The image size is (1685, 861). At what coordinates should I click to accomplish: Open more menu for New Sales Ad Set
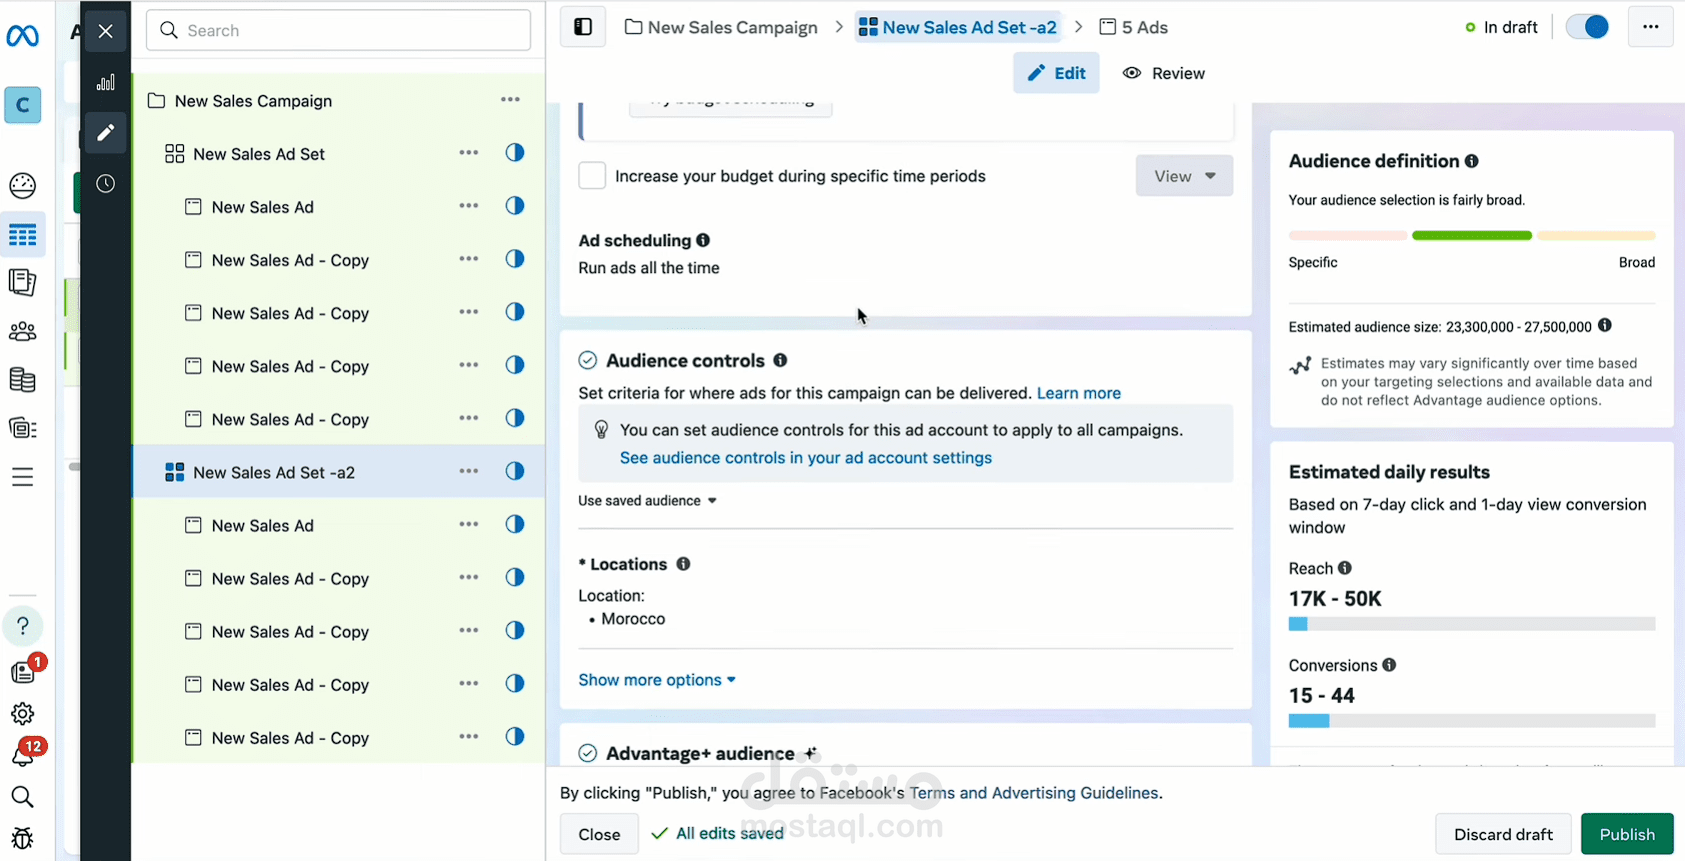[469, 153]
